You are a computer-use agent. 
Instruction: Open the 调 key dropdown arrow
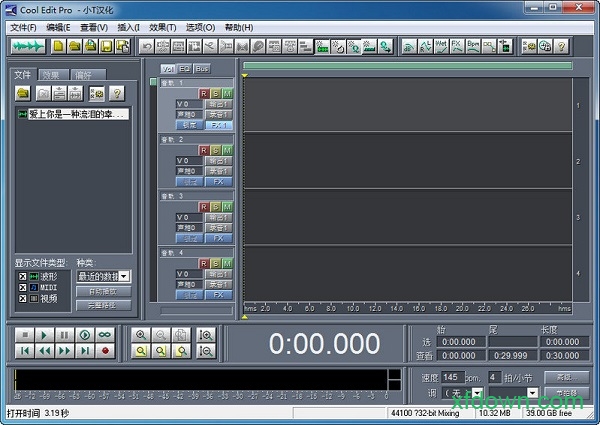click(477, 392)
